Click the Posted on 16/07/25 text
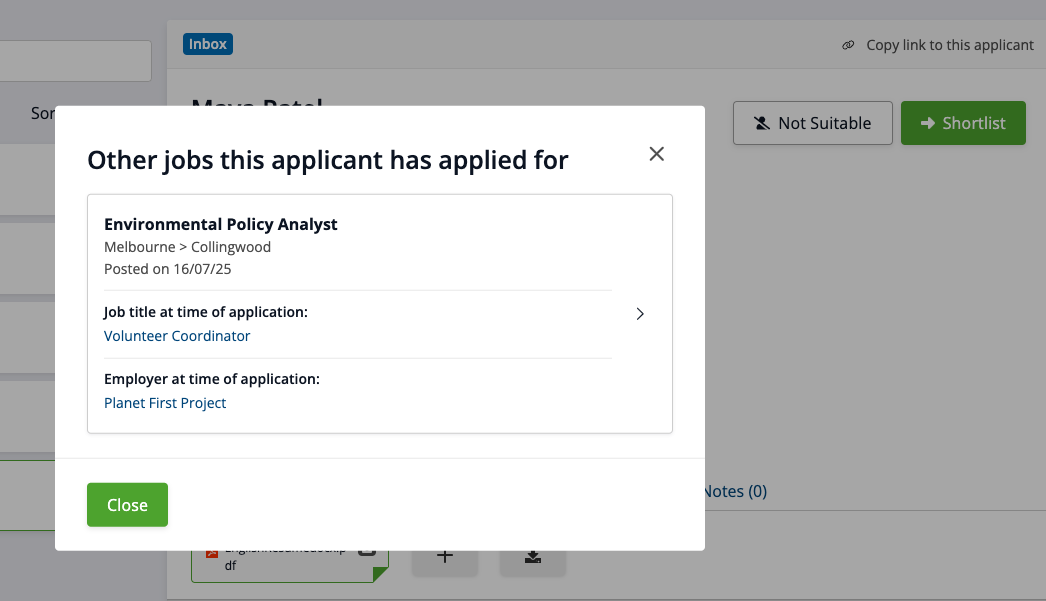 click(x=168, y=269)
